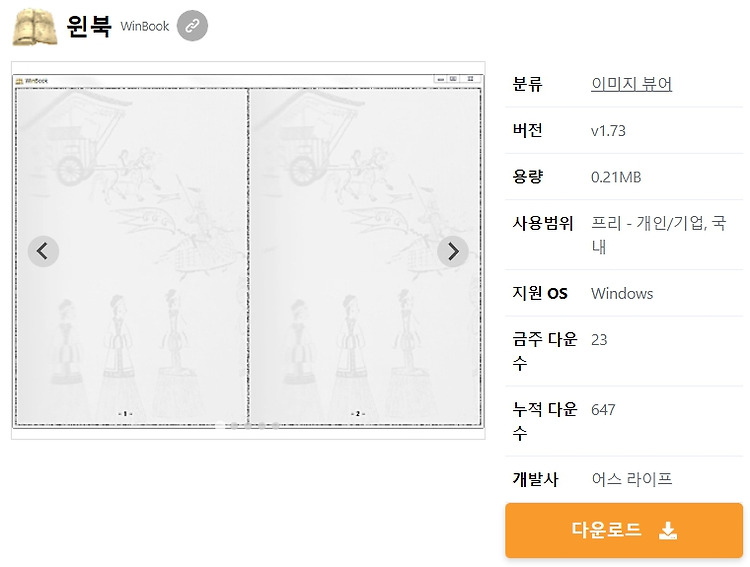Click minimize icon in preview window
The height and width of the screenshot is (567, 750).
(x=440, y=79)
